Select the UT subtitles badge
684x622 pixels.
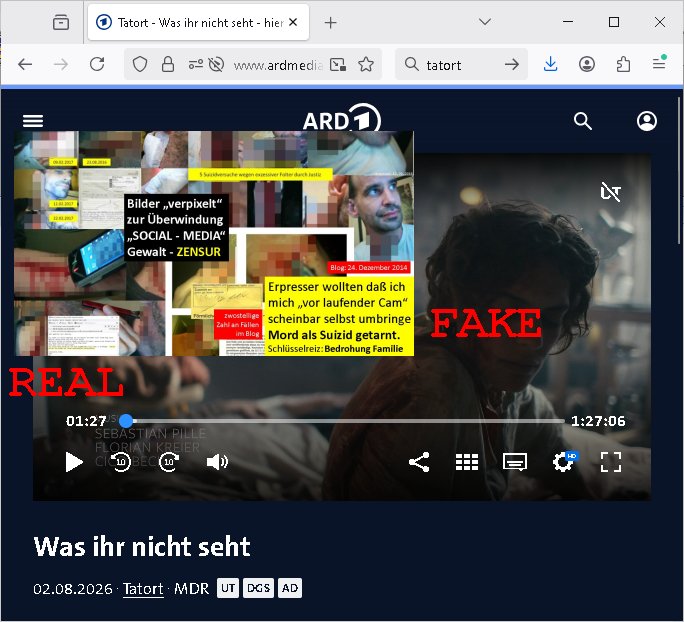[x=228, y=588]
